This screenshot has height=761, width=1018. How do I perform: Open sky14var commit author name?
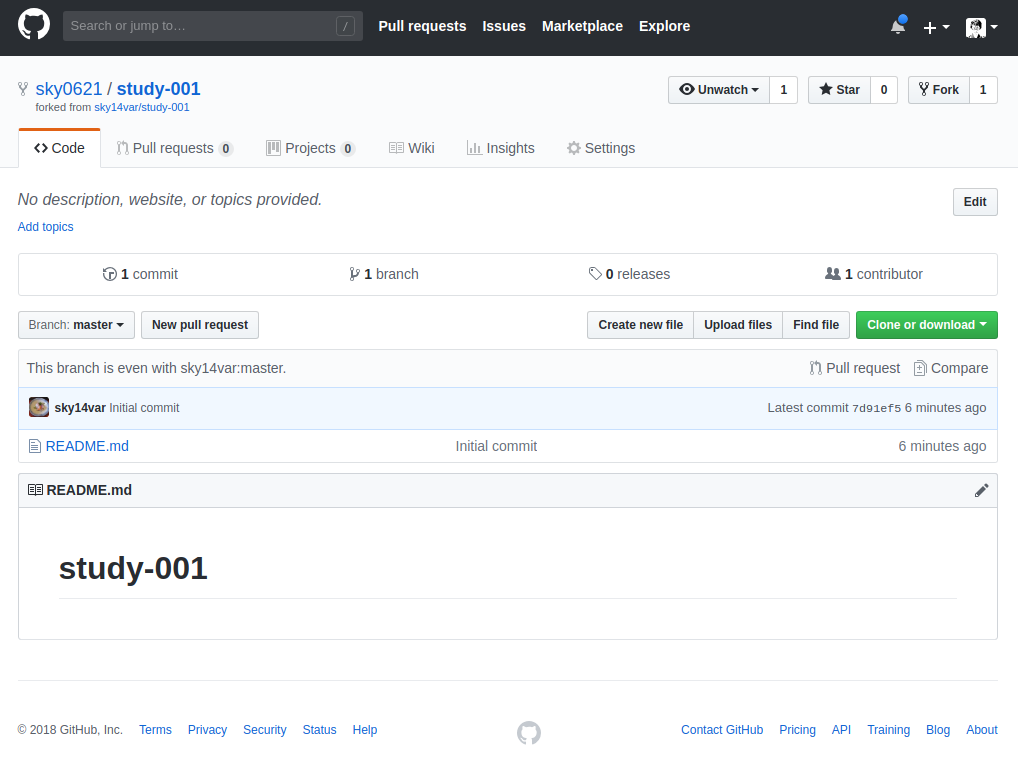[80, 408]
